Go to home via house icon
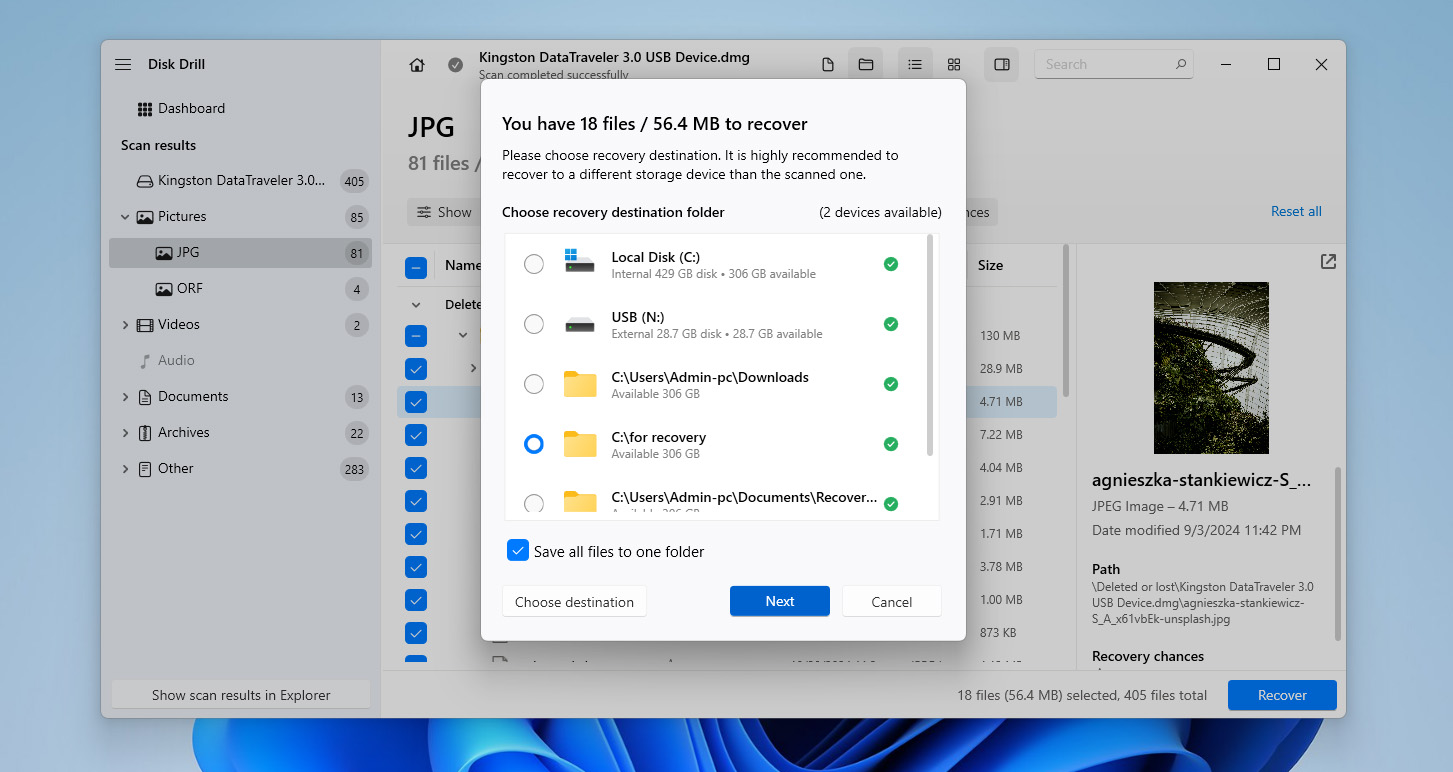 pos(417,65)
